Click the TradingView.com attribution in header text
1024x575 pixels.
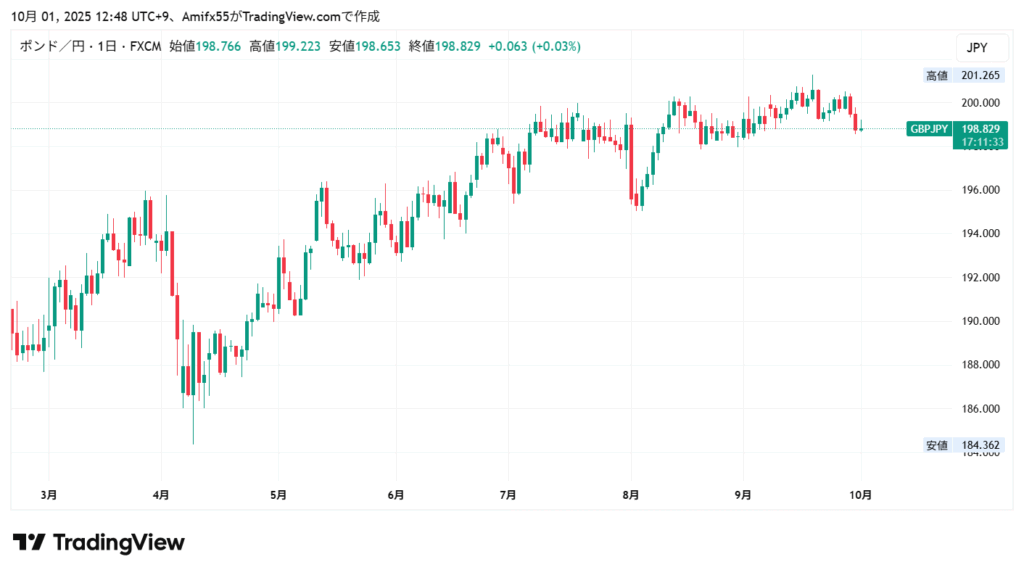[x=265, y=17]
